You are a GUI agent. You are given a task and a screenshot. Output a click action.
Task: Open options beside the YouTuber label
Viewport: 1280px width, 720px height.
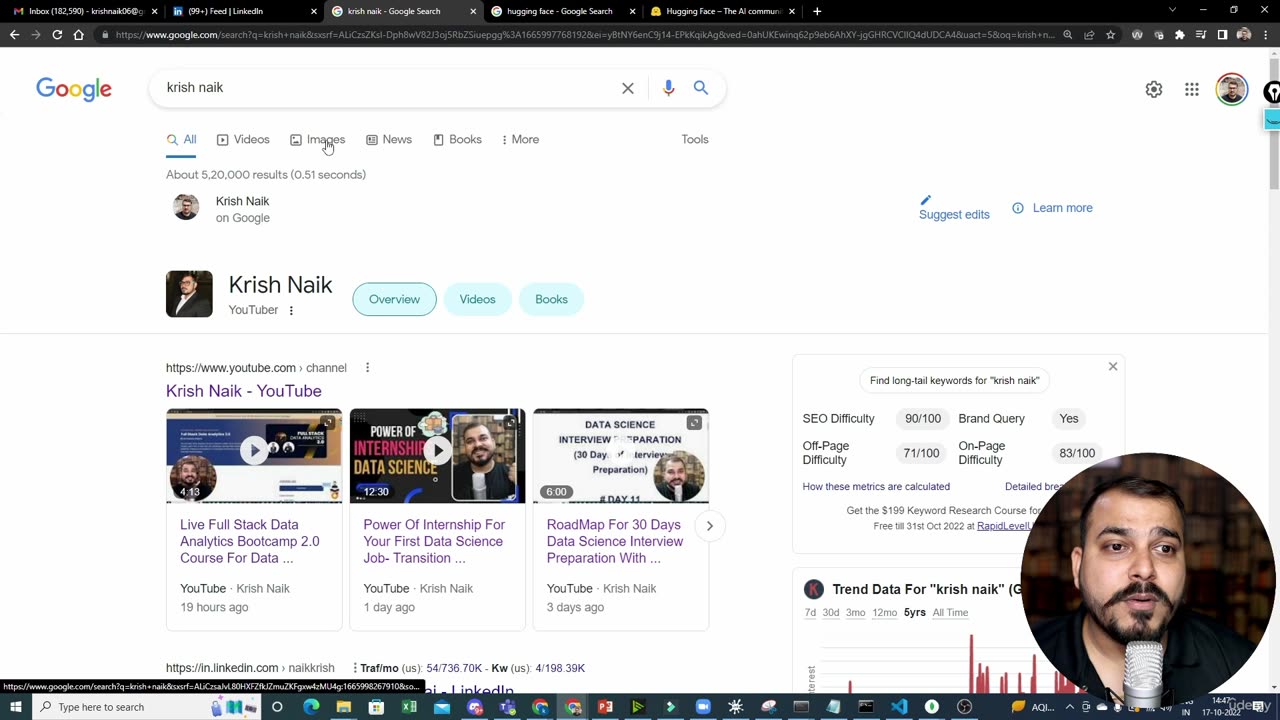tap(291, 310)
